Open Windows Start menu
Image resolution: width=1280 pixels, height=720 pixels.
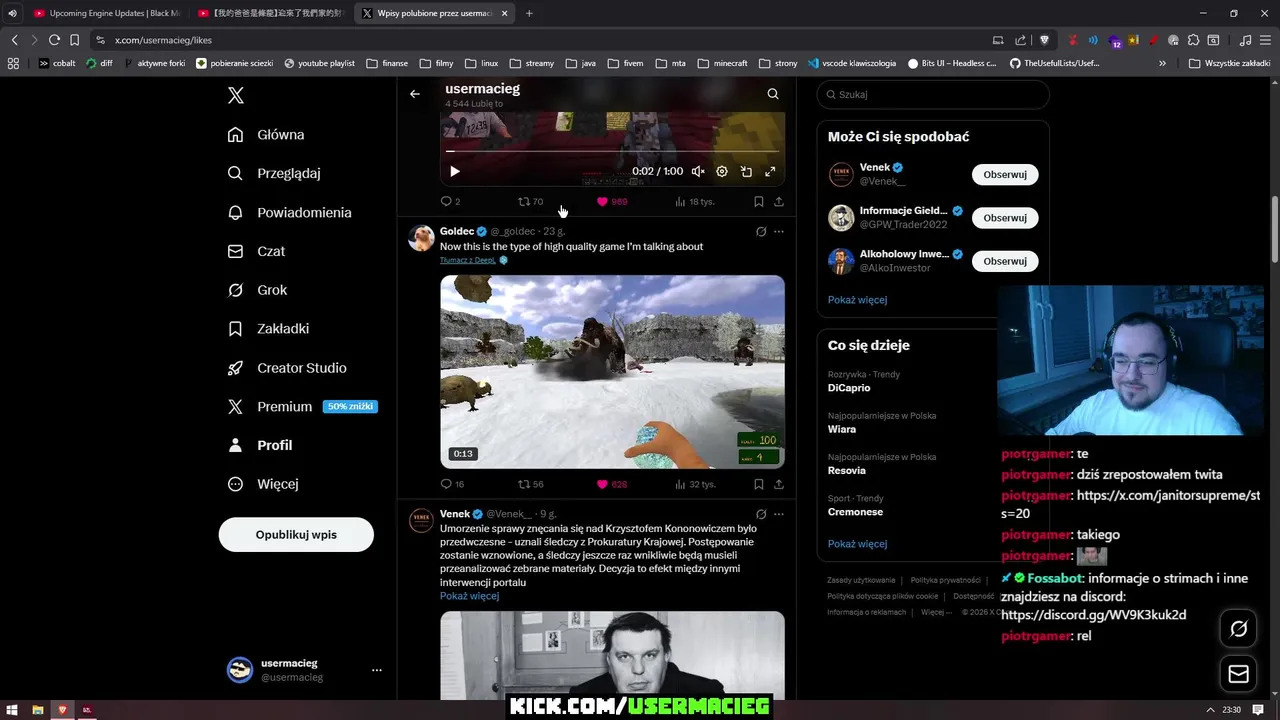(x=12, y=710)
